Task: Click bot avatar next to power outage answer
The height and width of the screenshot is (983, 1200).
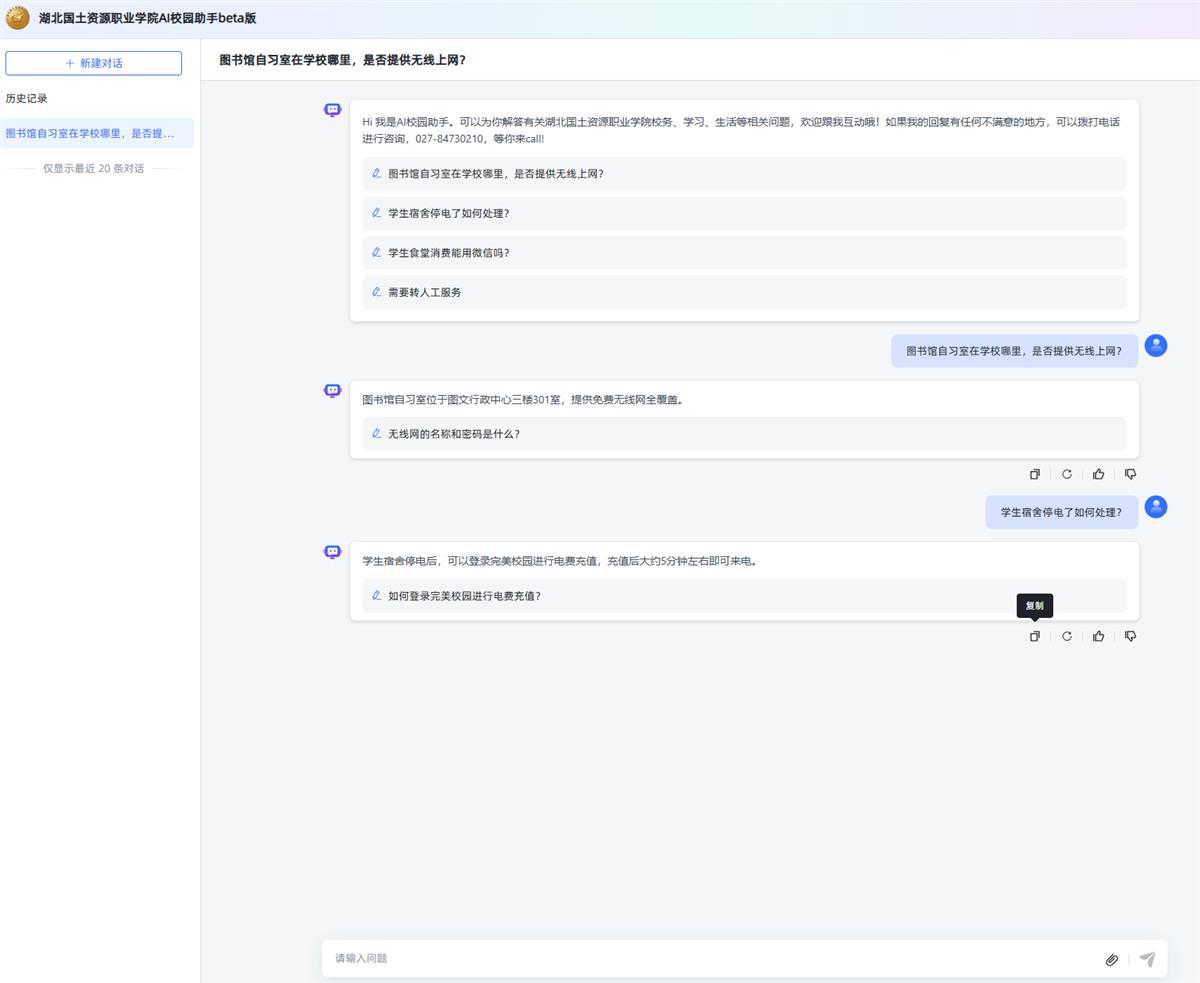Action: tap(333, 551)
